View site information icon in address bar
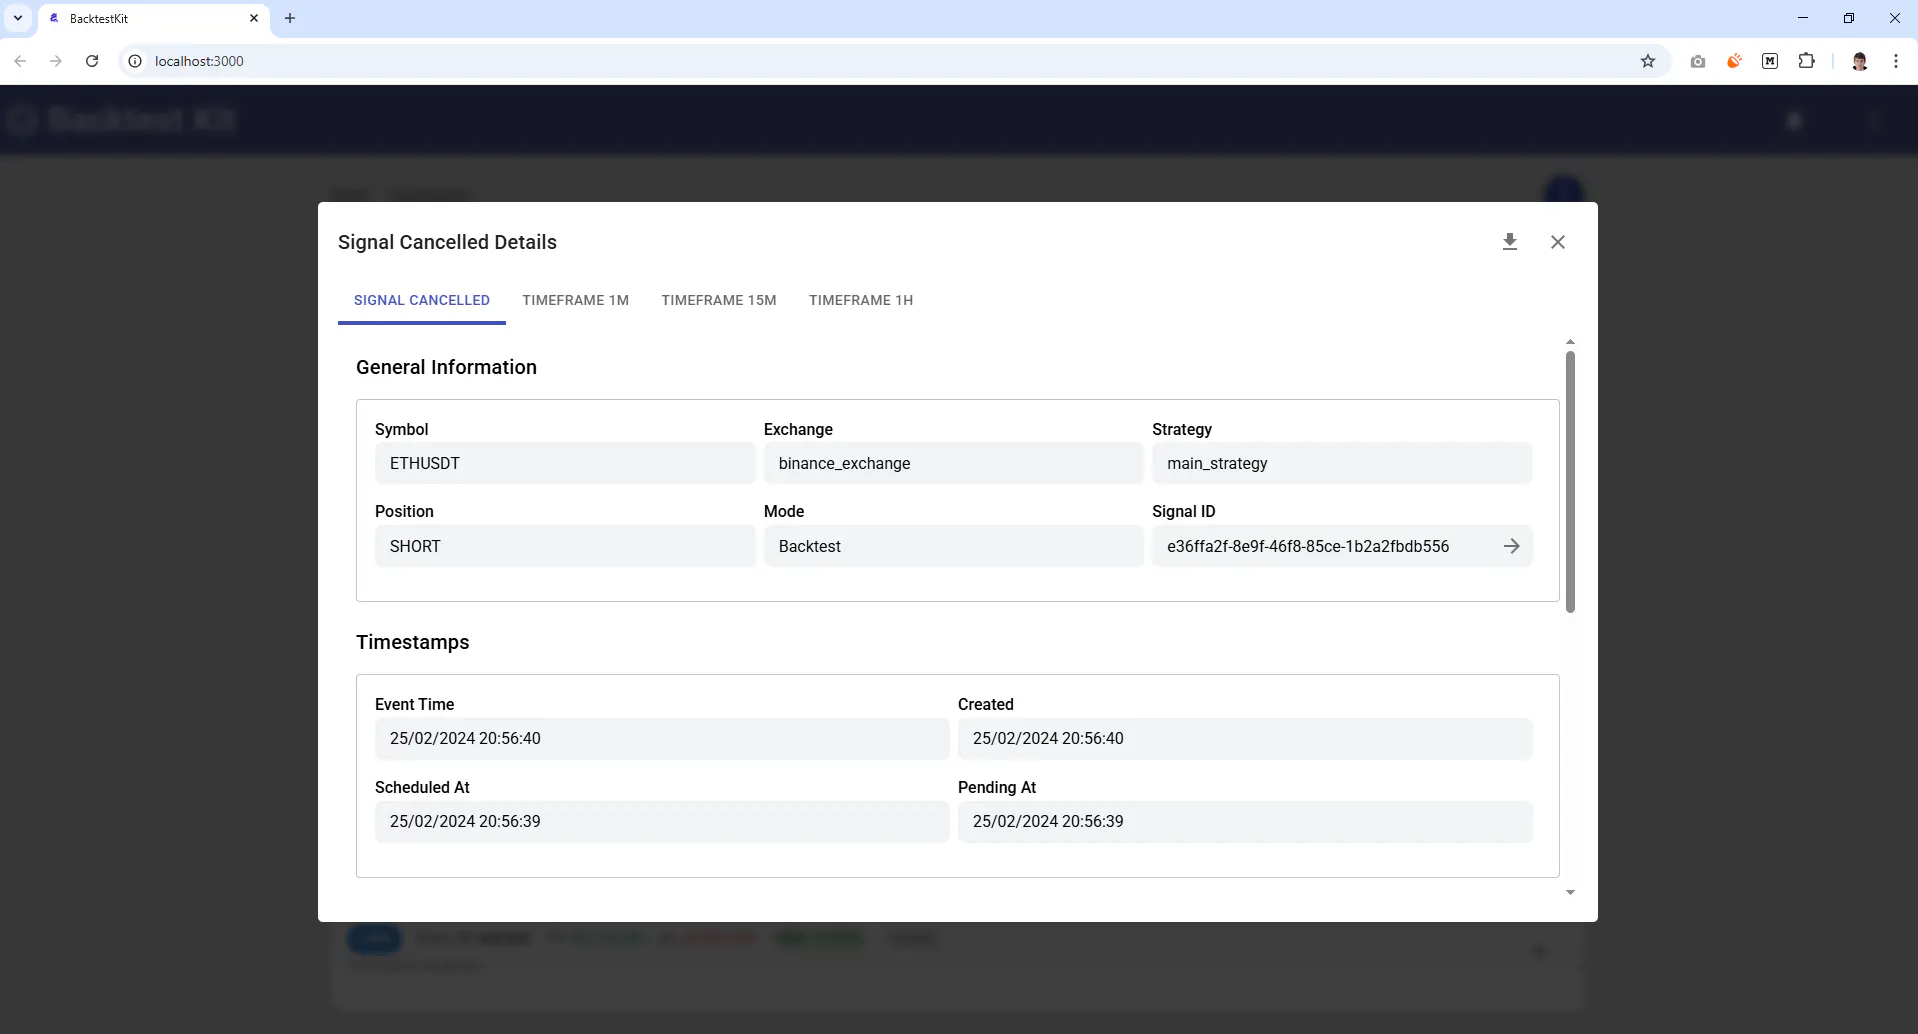The width and height of the screenshot is (1918, 1034). [x=135, y=61]
